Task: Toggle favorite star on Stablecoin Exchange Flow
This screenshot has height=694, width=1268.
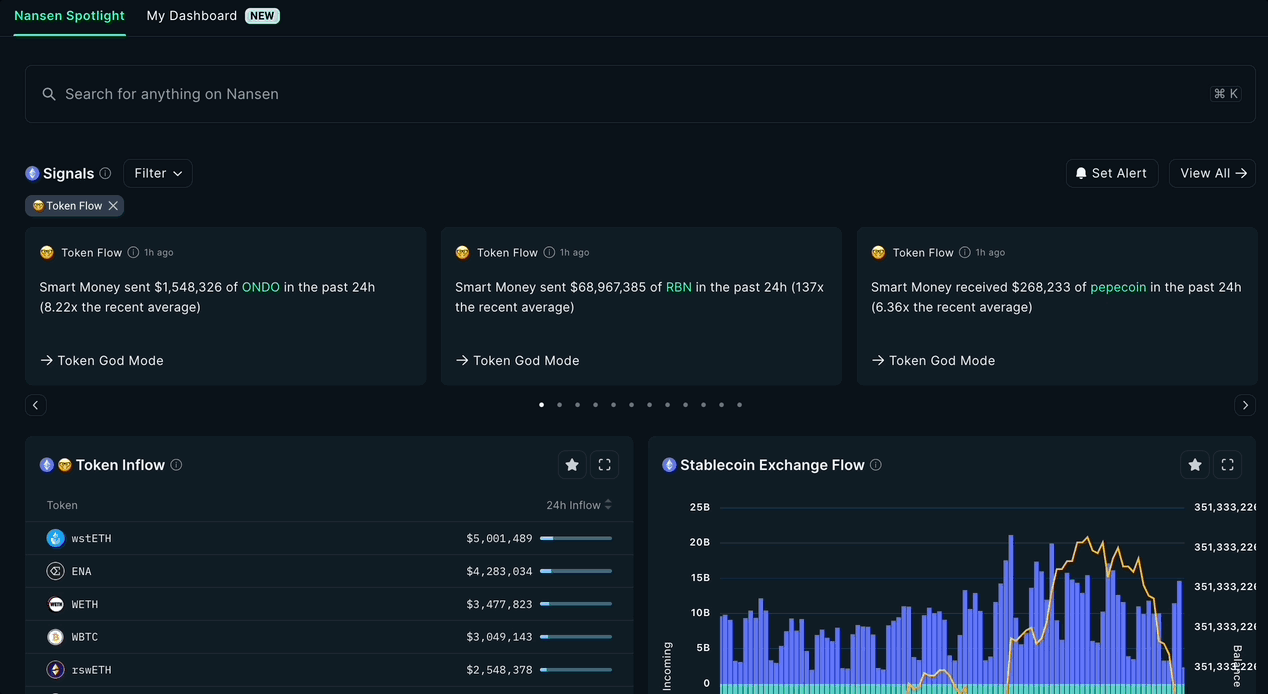Action: click(x=1195, y=464)
